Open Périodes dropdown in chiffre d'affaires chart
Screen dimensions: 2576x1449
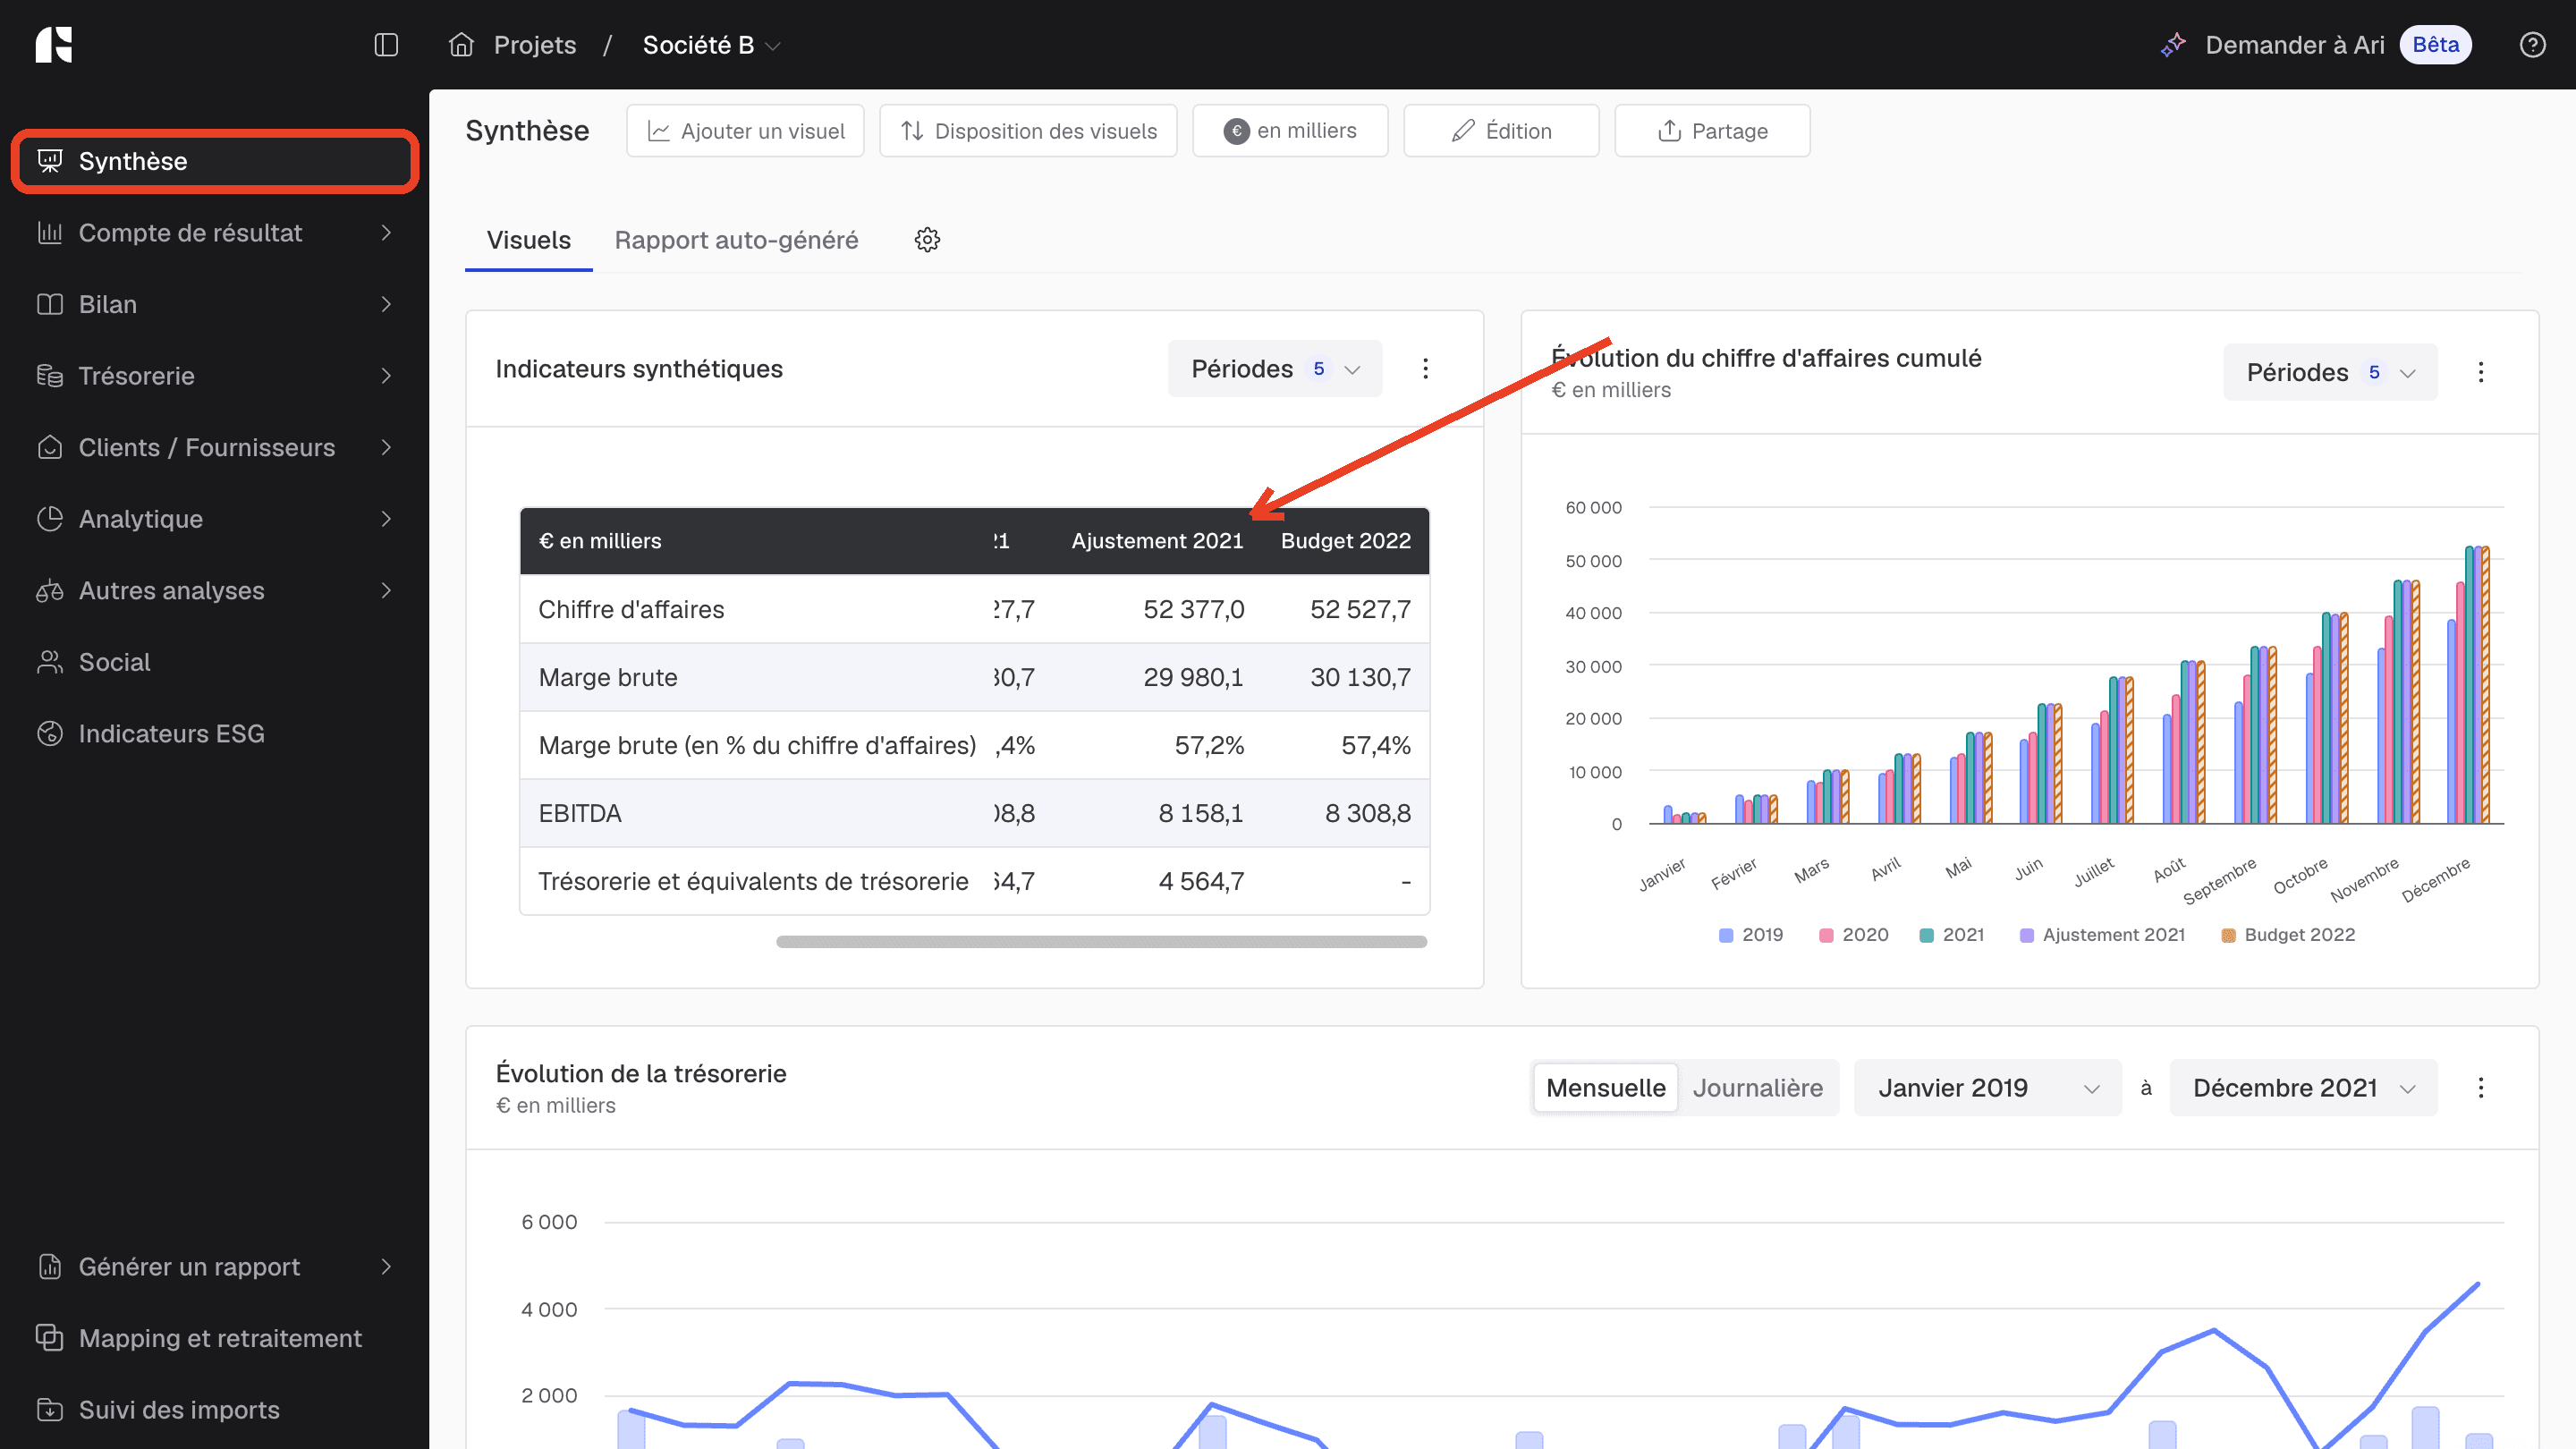click(2330, 372)
